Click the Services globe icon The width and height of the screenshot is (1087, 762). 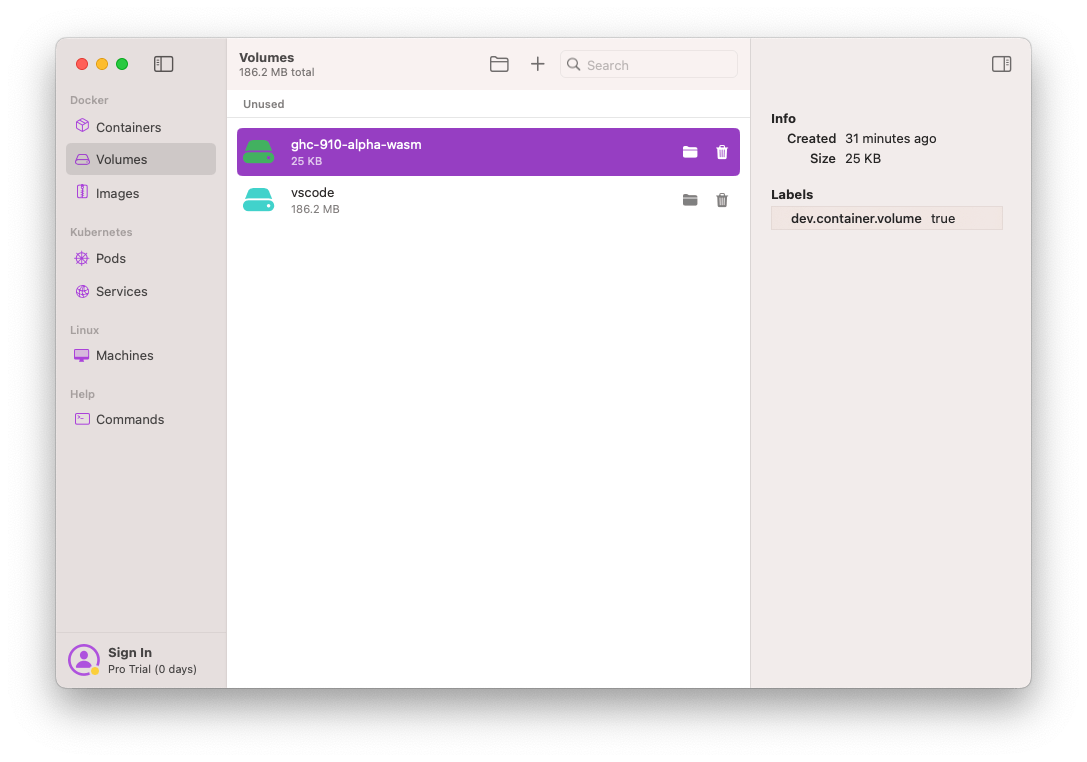[x=82, y=292]
